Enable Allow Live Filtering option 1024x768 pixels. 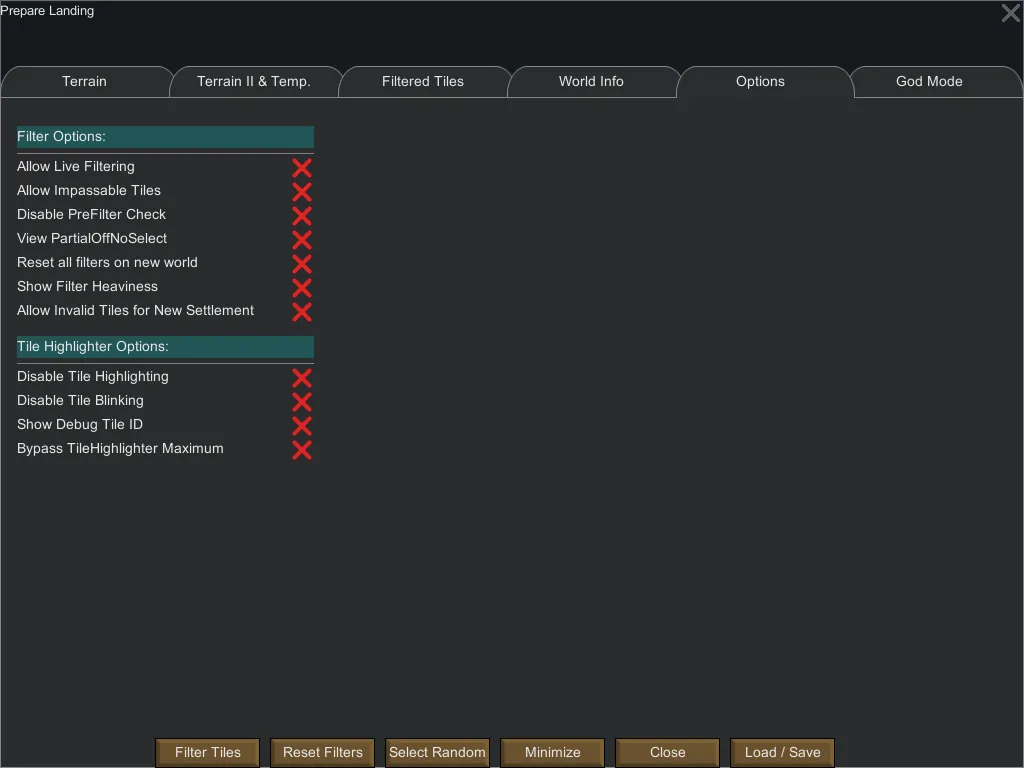tap(301, 167)
